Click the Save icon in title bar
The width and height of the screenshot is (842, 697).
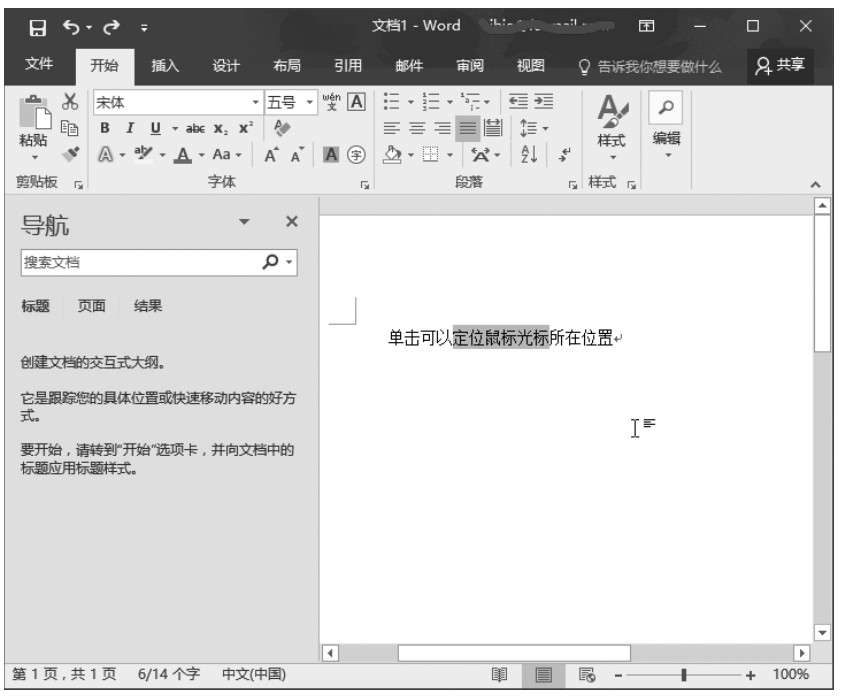tap(36, 25)
